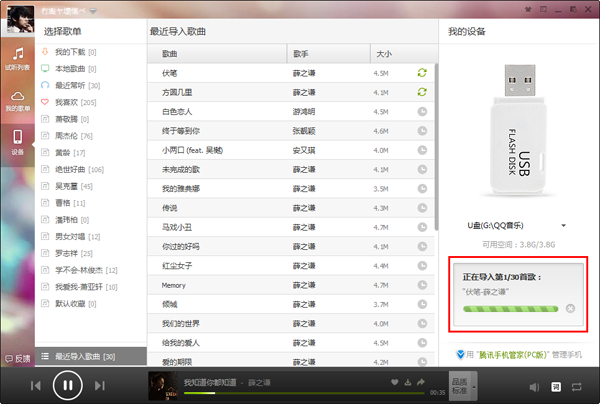Click the playback progress bar
The width and height of the screenshot is (600, 404).
(x=300, y=393)
